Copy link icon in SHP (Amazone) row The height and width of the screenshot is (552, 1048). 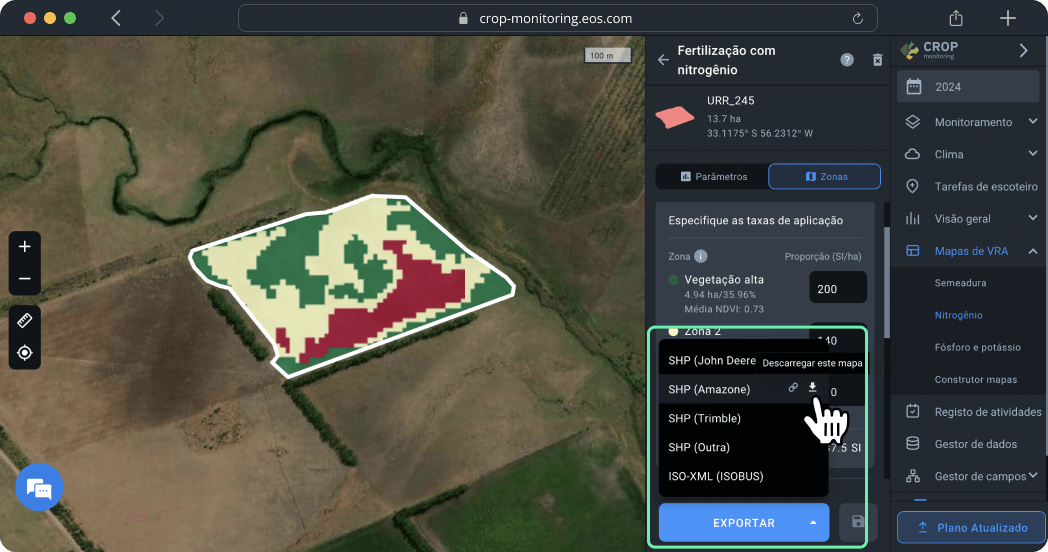(792, 387)
